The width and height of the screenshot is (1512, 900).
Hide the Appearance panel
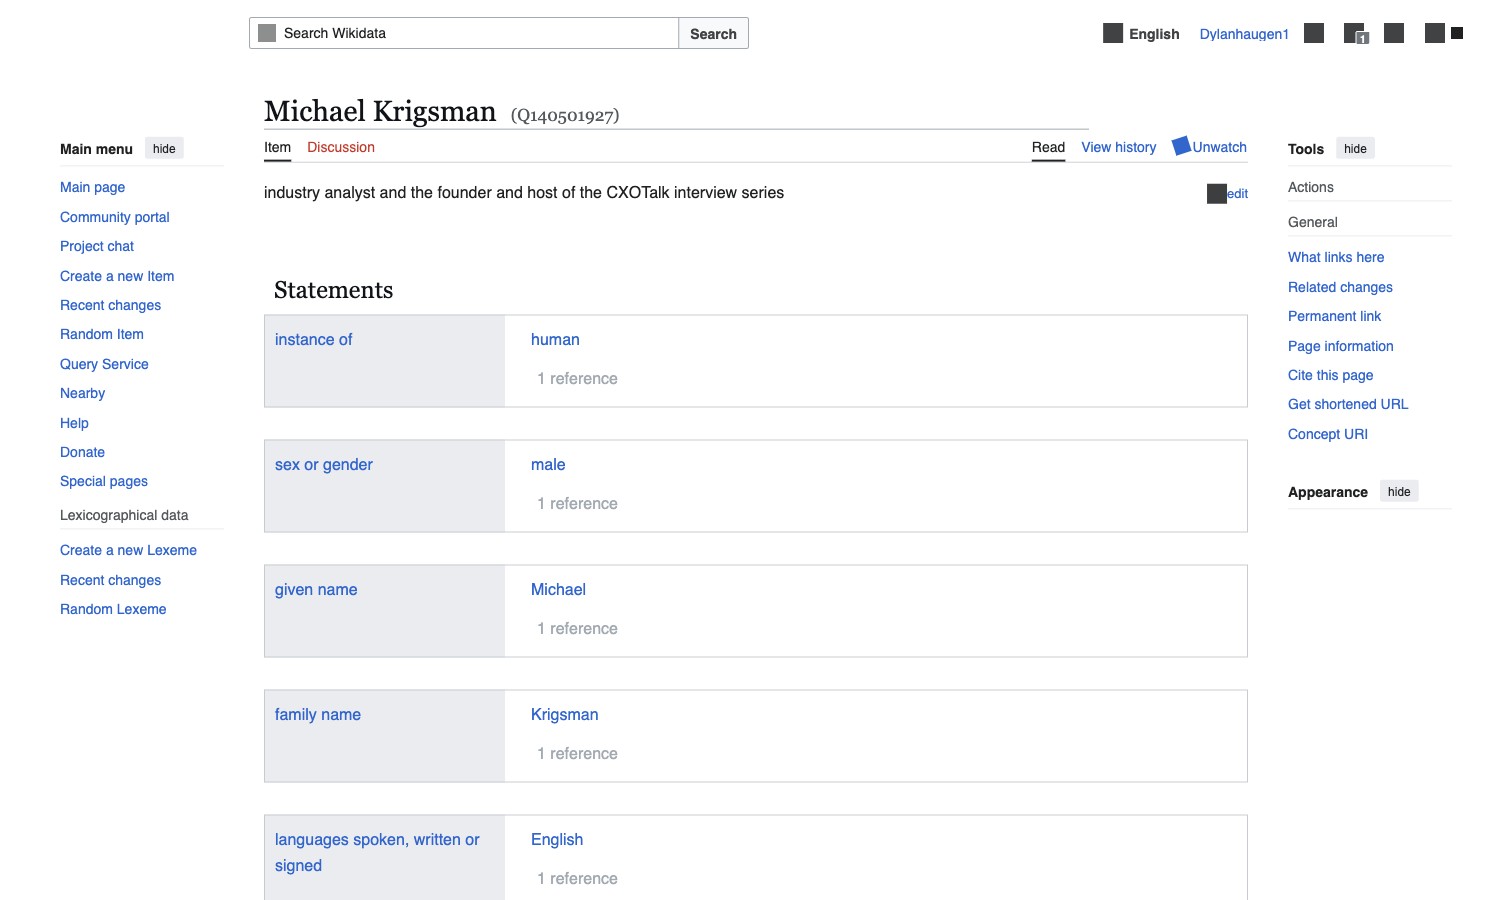pyautogui.click(x=1399, y=492)
